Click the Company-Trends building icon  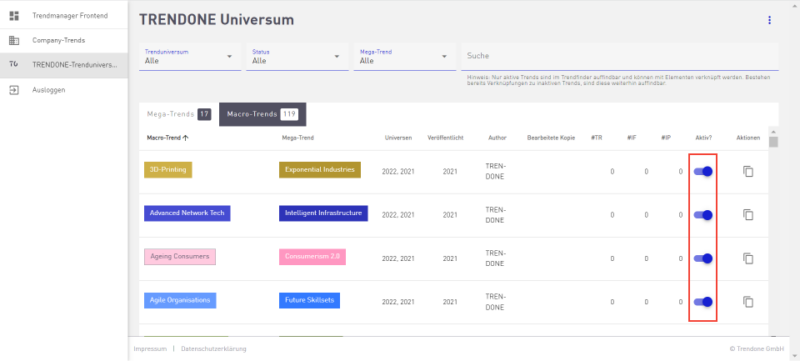(x=14, y=40)
